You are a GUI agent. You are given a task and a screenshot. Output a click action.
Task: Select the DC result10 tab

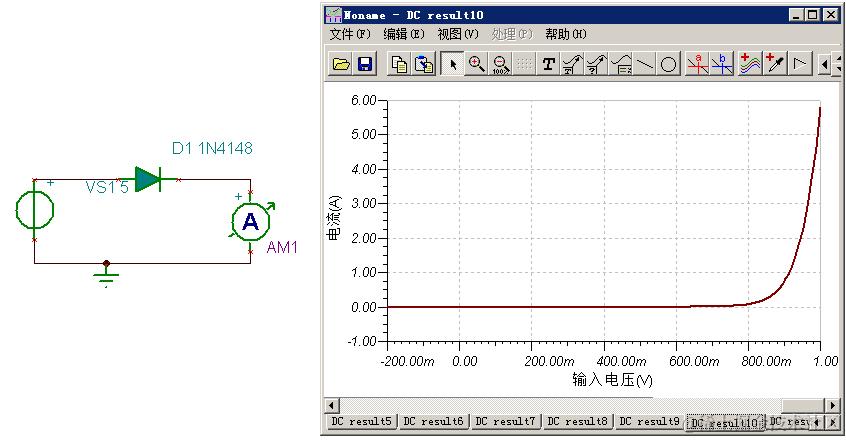pyautogui.click(x=725, y=423)
